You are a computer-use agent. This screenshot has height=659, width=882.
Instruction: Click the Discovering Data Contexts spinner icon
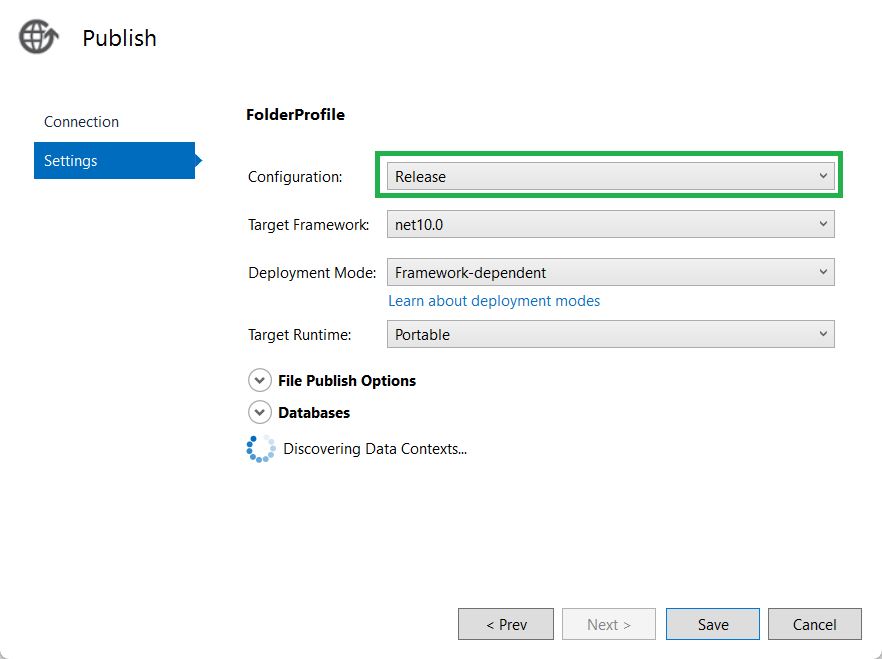[260, 448]
